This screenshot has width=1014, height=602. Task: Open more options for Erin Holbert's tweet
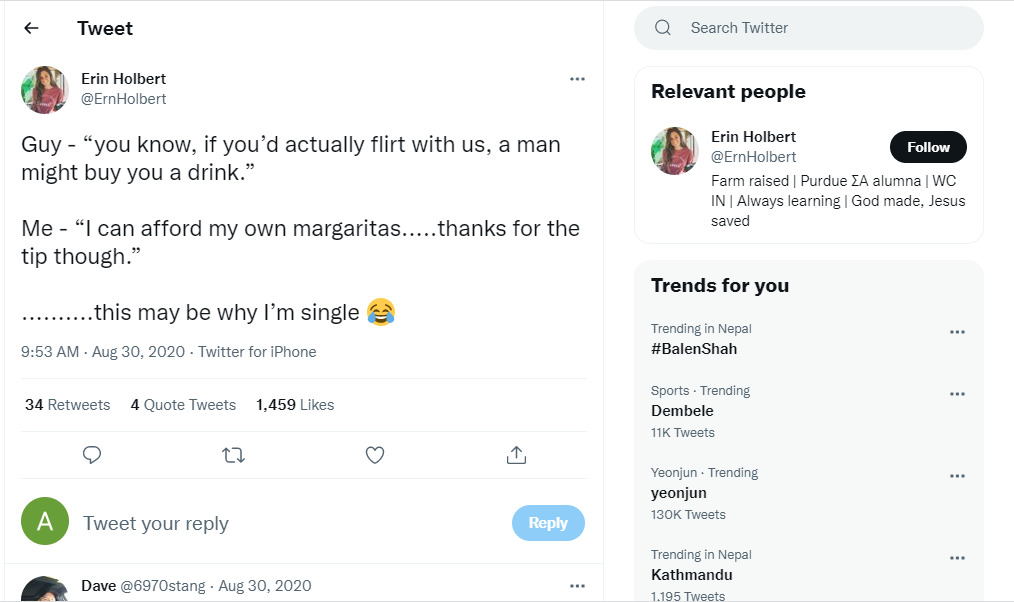point(577,79)
